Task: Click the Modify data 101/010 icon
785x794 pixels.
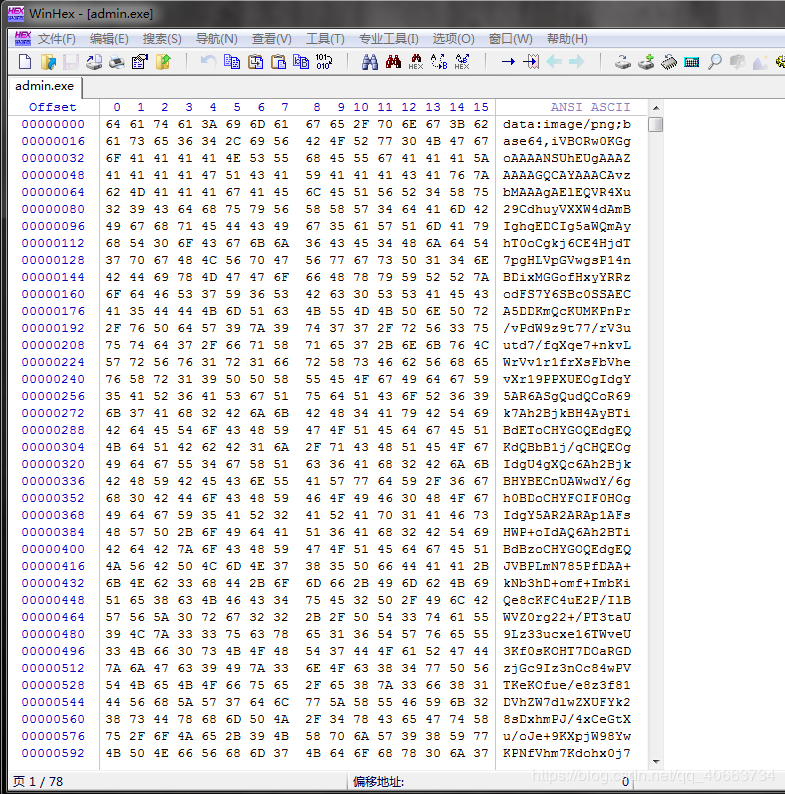Action: (x=324, y=62)
